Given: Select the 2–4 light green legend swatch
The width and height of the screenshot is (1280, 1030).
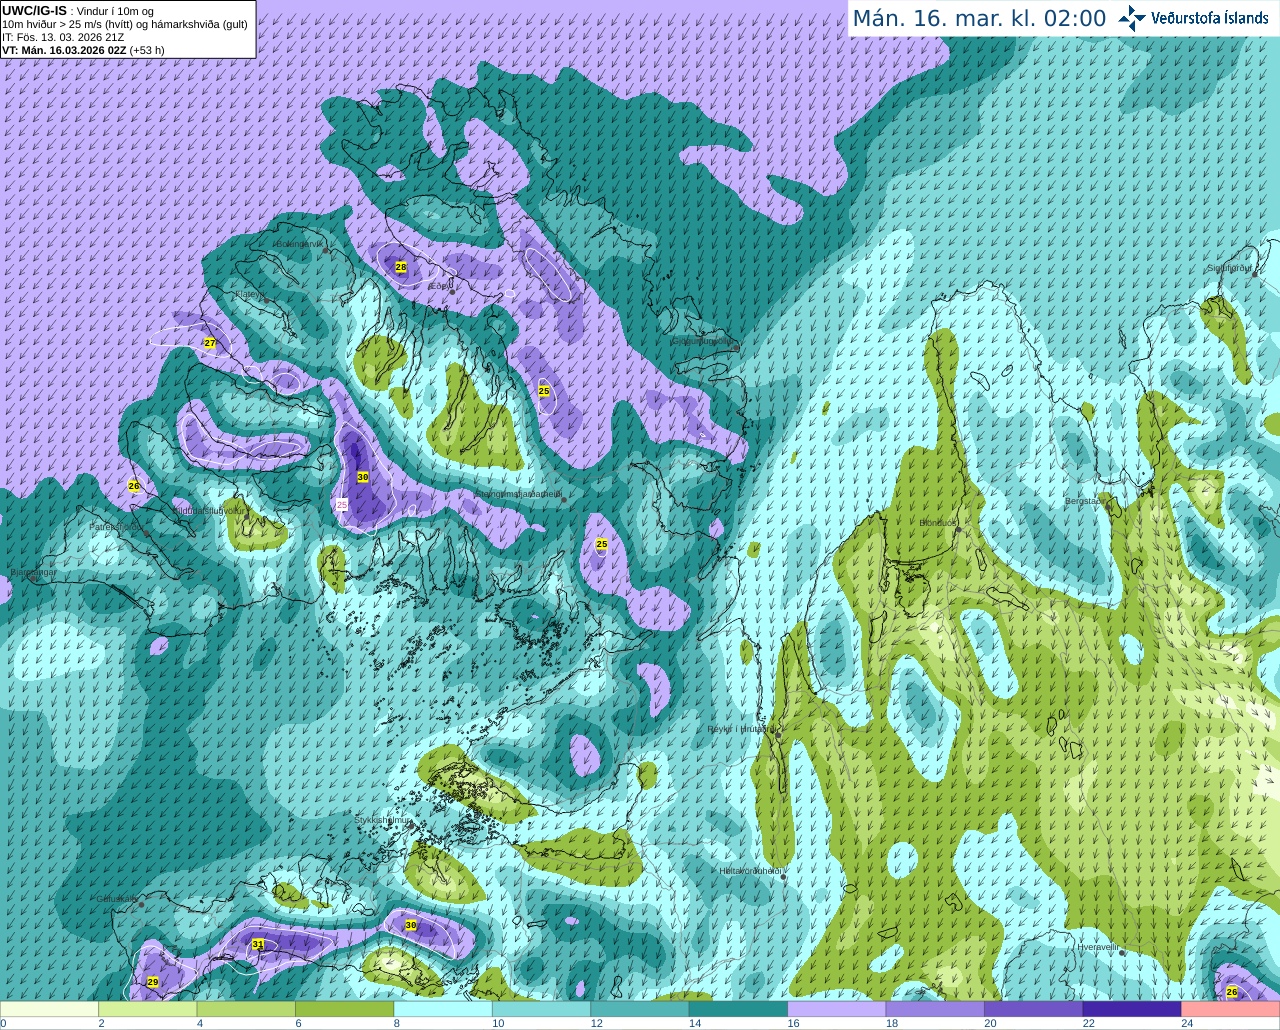Looking at the screenshot, I should click(148, 1009).
